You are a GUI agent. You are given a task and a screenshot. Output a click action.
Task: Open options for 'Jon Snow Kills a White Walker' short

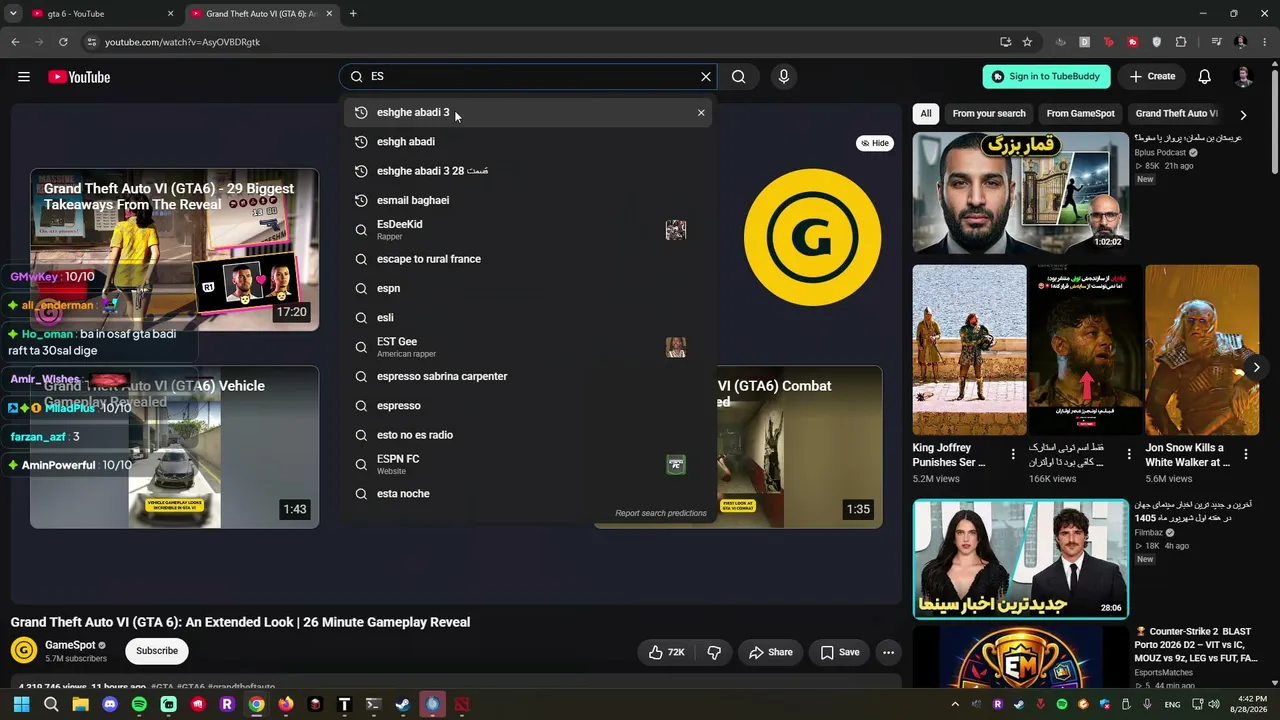click(1246, 455)
